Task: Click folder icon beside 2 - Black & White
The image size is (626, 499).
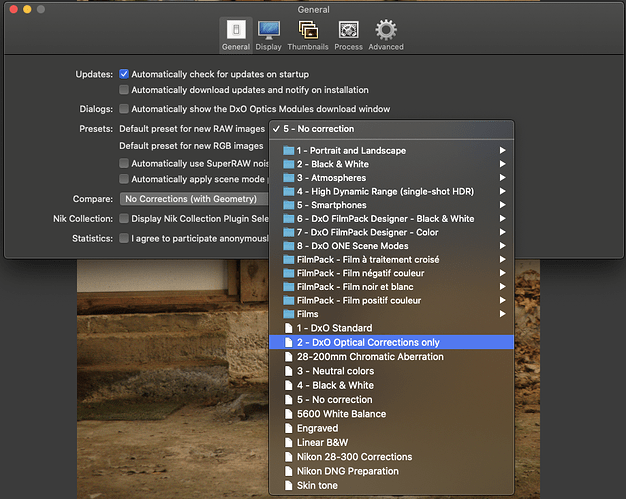Action: tap(288, 164)
